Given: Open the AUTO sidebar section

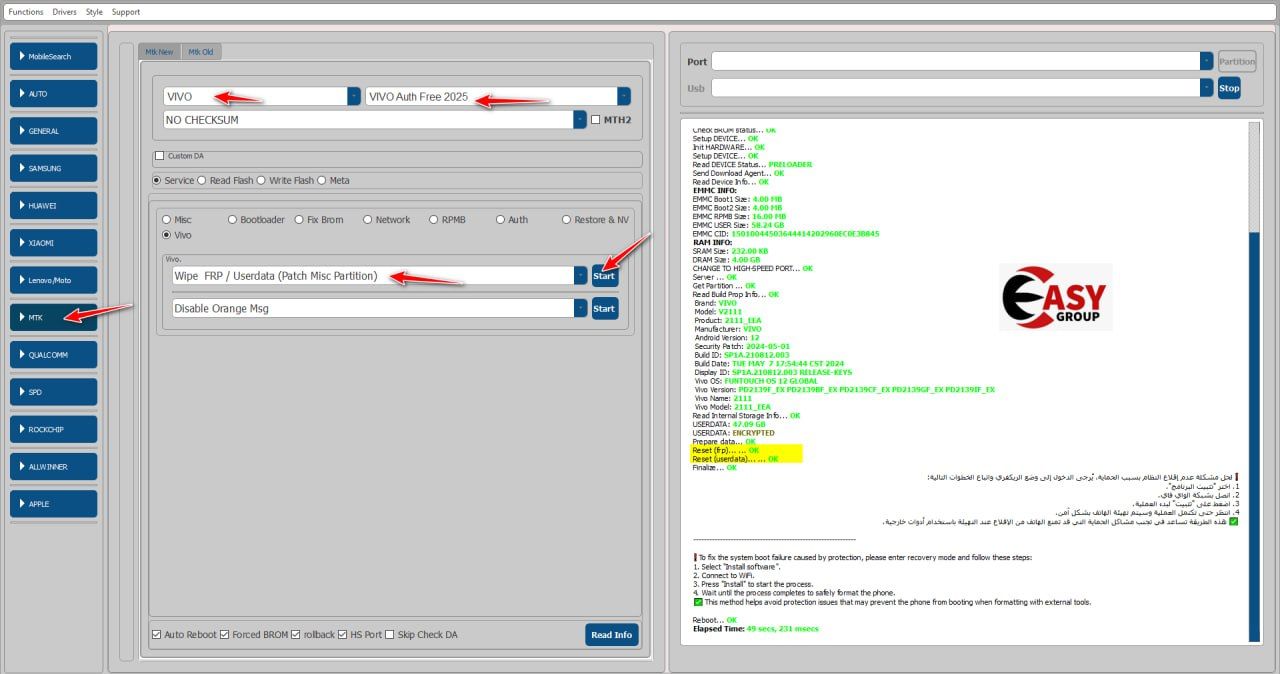Looking at the screenshot, I should (53, 94).
